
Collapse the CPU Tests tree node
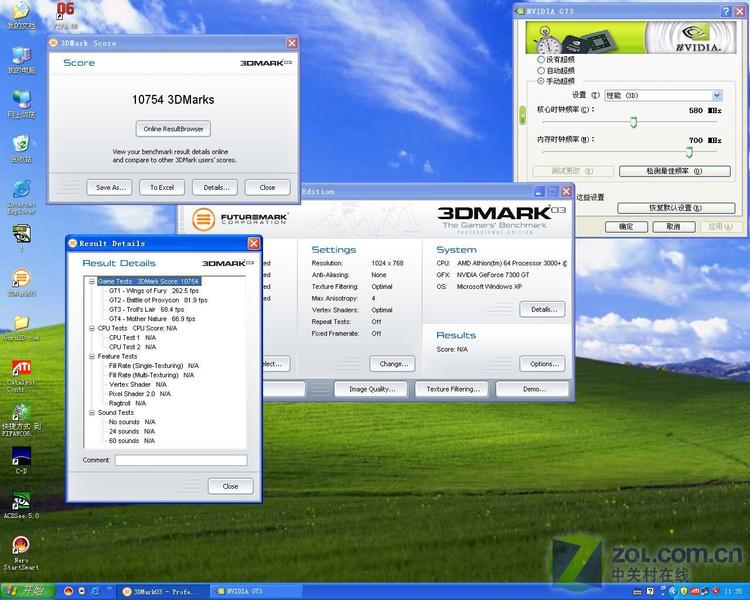click(x=91, y=328)
